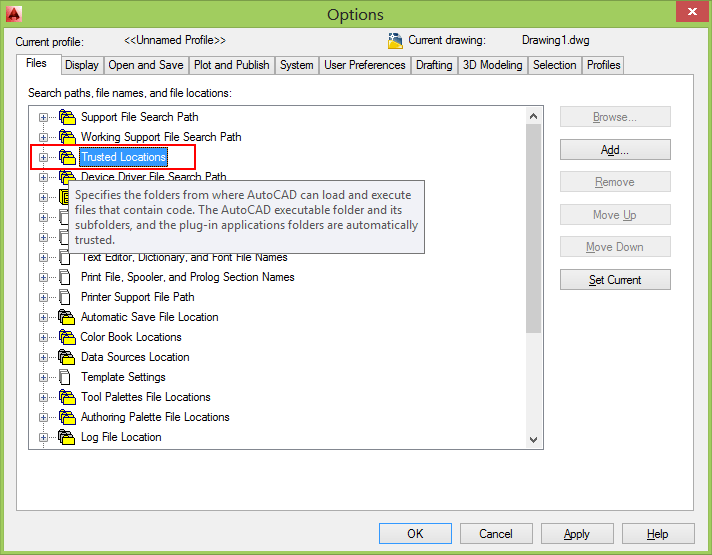The height and width of the screenshot is (555, 712).
Task: Expand the Template Settings node
Action: pyautogui.click(x=43, y=377)
